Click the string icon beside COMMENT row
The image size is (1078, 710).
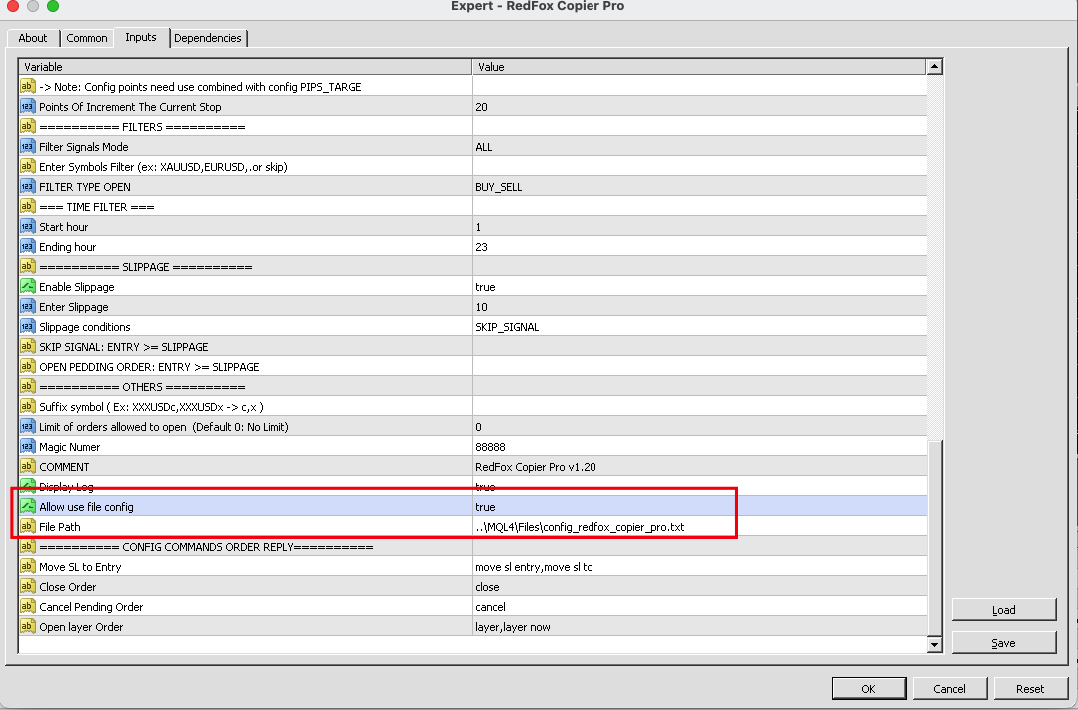tap(28, 467)
